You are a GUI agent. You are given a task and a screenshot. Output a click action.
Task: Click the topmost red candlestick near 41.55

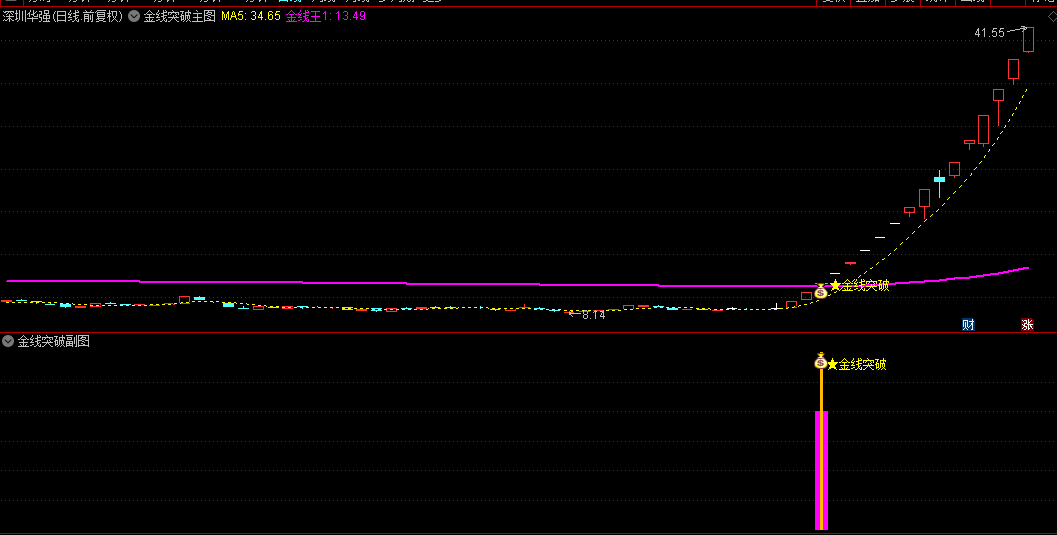tap(1028, 39)
